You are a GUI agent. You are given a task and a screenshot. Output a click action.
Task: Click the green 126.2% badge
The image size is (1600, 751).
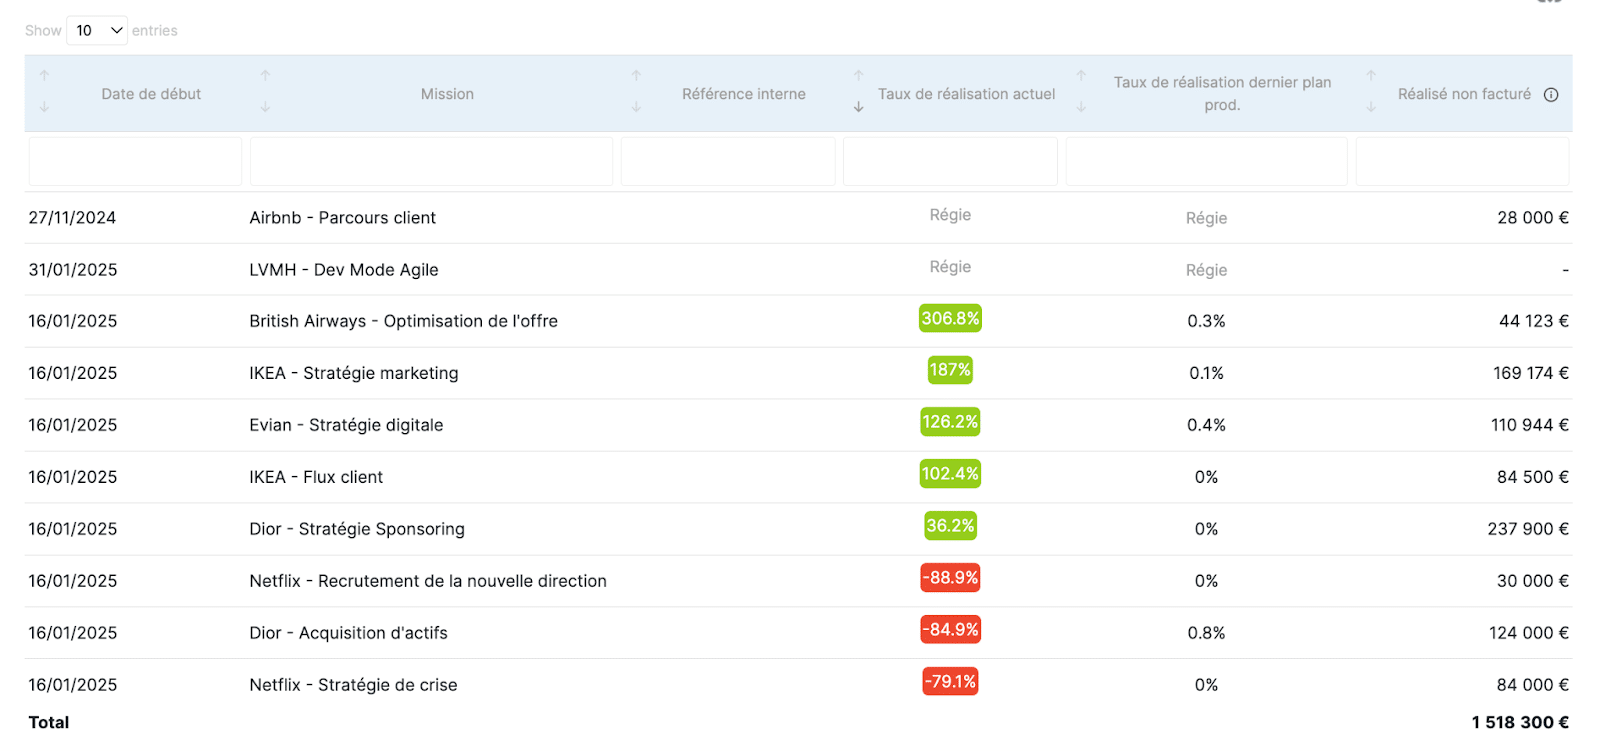(x=950, y=422)
